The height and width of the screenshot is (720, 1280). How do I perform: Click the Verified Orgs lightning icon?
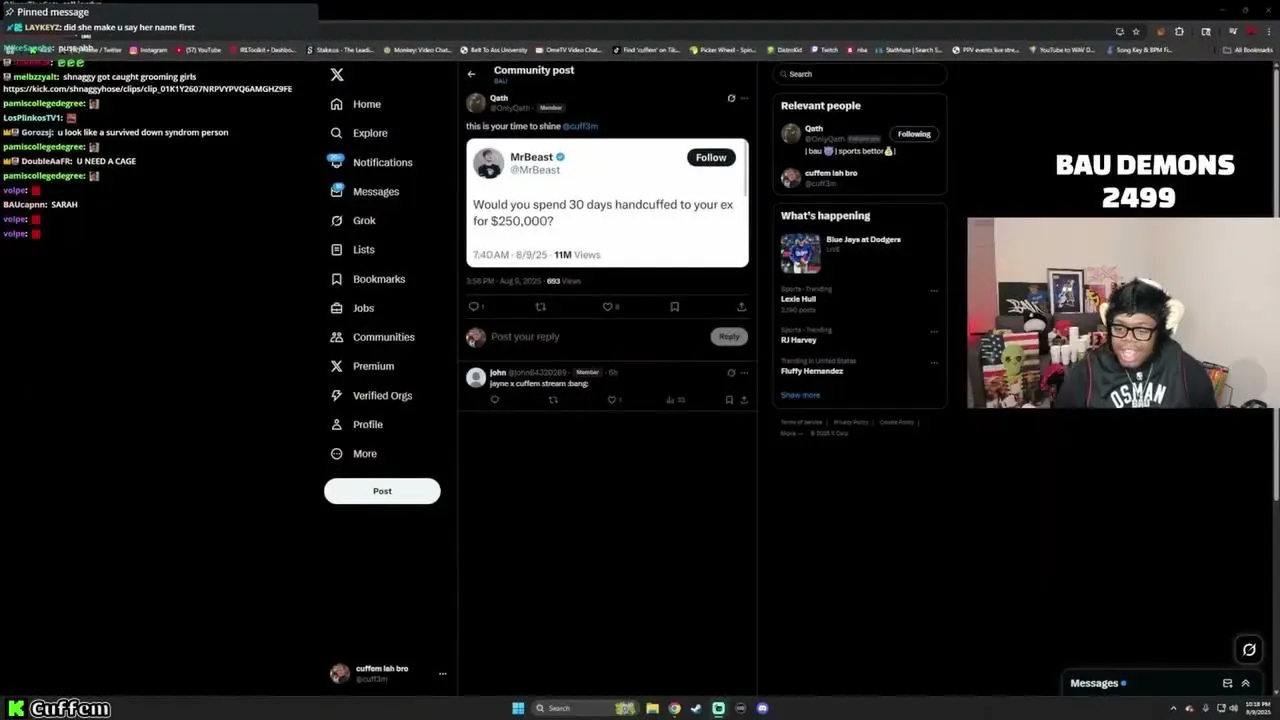337,395
